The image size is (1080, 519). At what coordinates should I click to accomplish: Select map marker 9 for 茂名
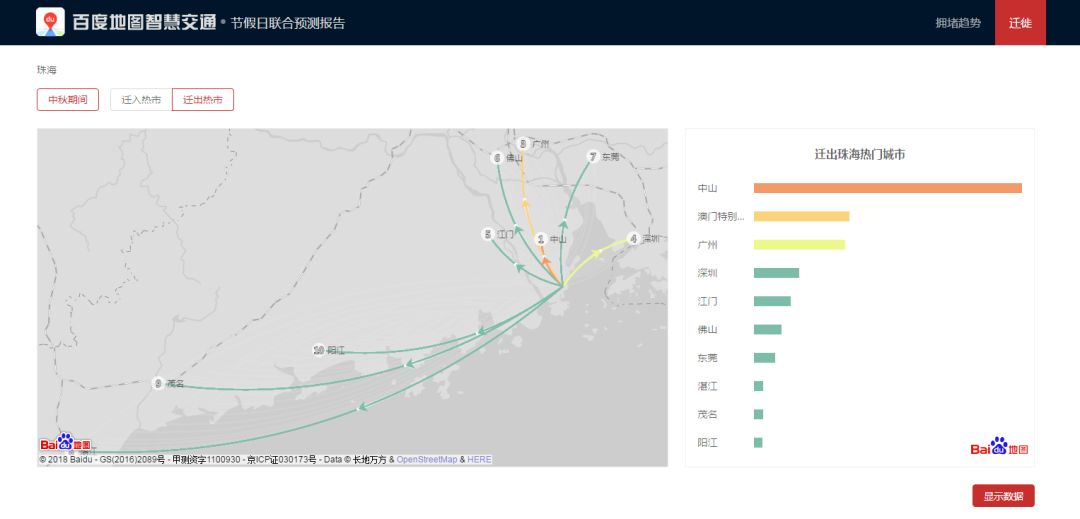click(x=158, y=383)
